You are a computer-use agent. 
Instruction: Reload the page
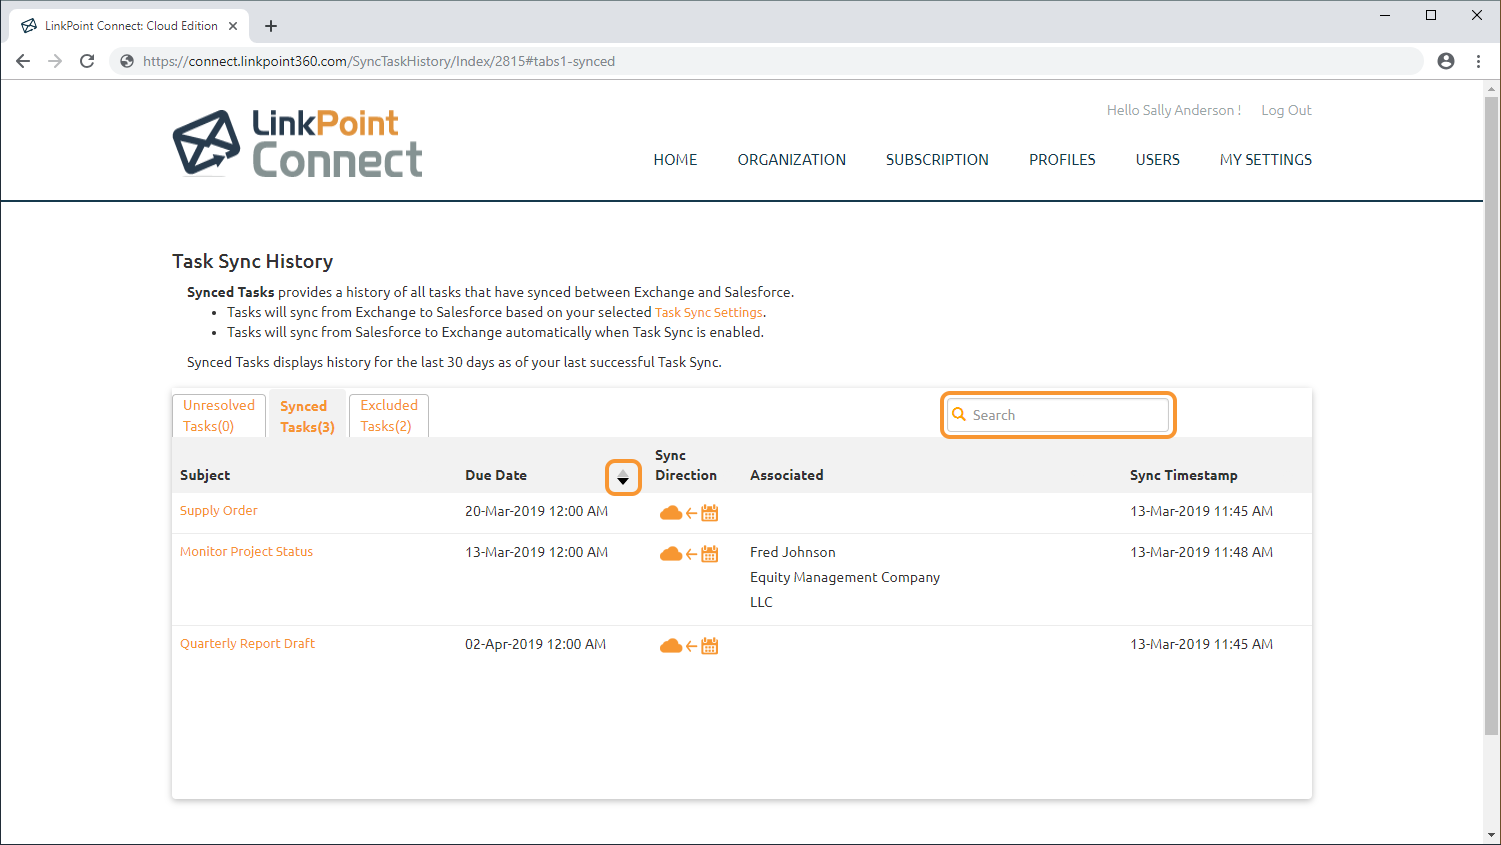click(x=87, y=61)
